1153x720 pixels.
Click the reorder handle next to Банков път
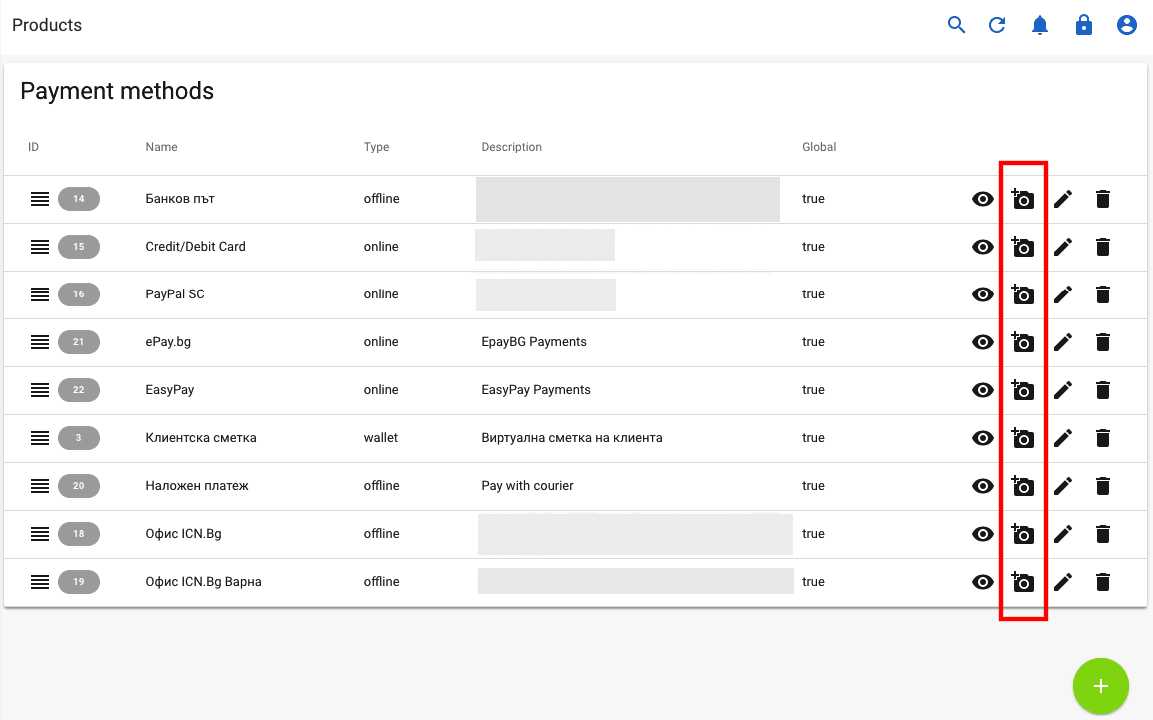[40, 199]
